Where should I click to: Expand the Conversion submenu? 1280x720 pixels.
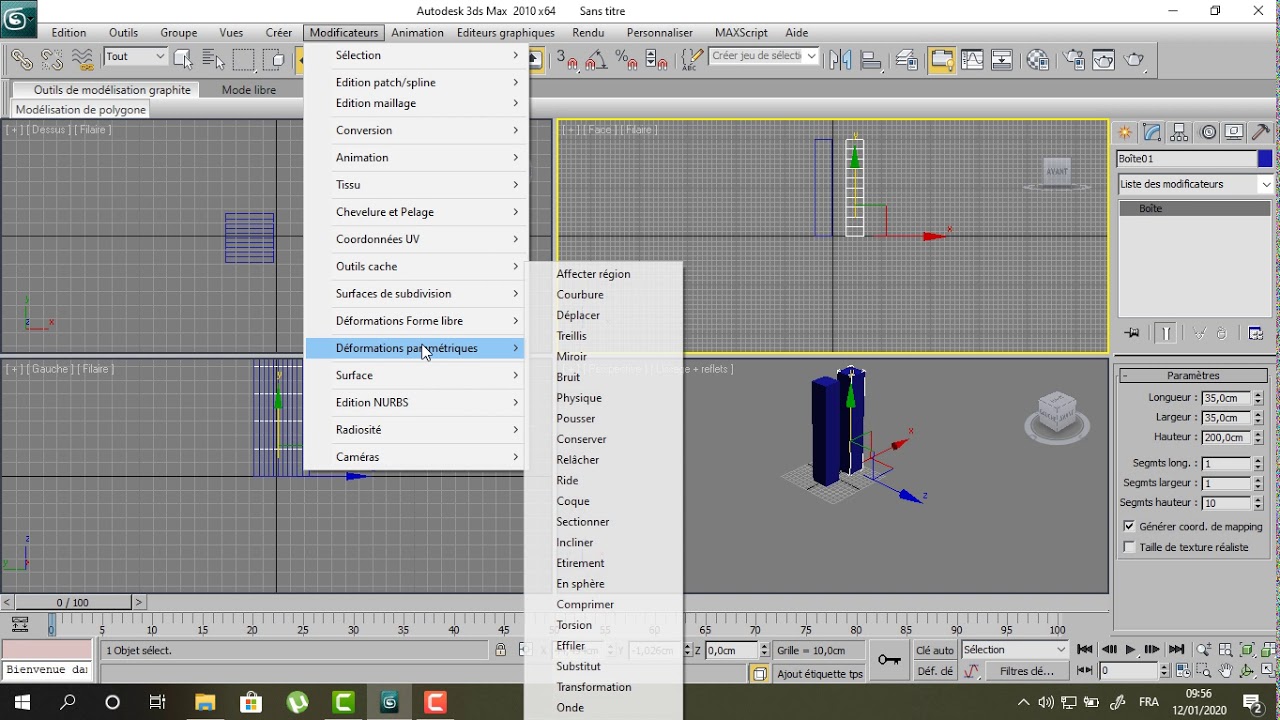(x=415, y=130)
